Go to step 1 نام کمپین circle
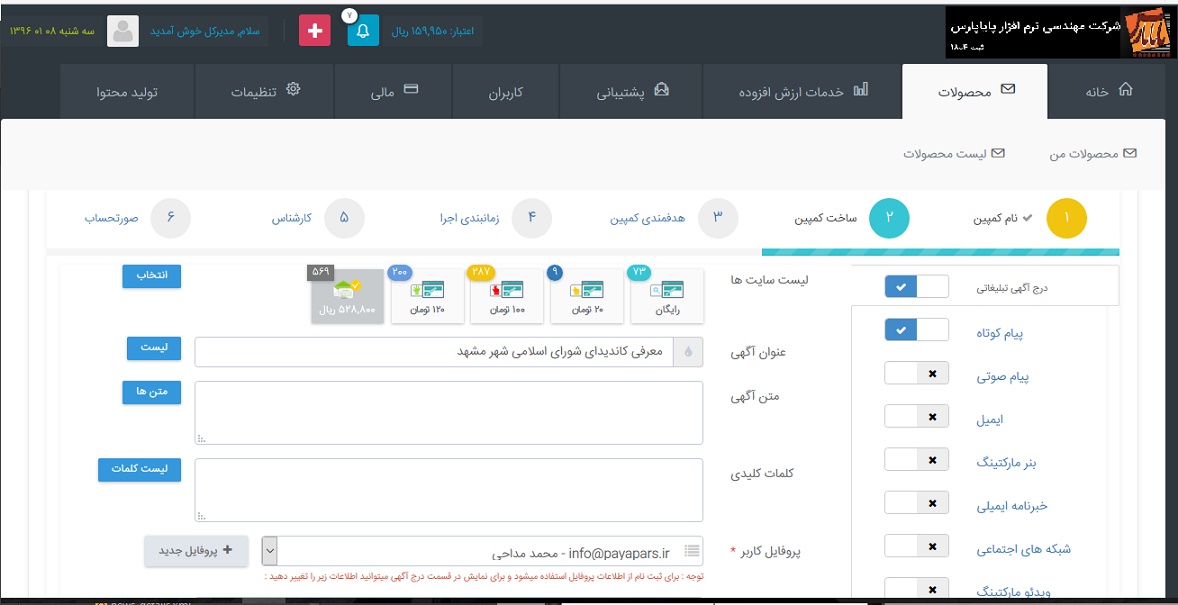This screenshot has height=605, width=1178. coord(1067,218)
